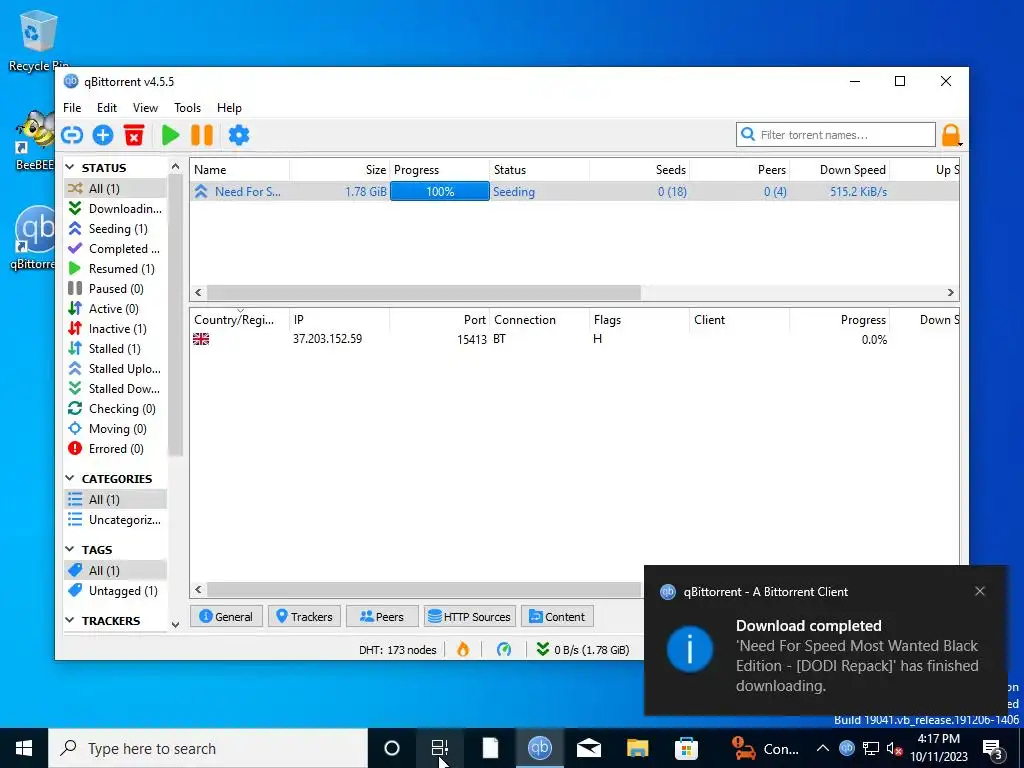Open Task View on the taskbar

pos(440,748)
